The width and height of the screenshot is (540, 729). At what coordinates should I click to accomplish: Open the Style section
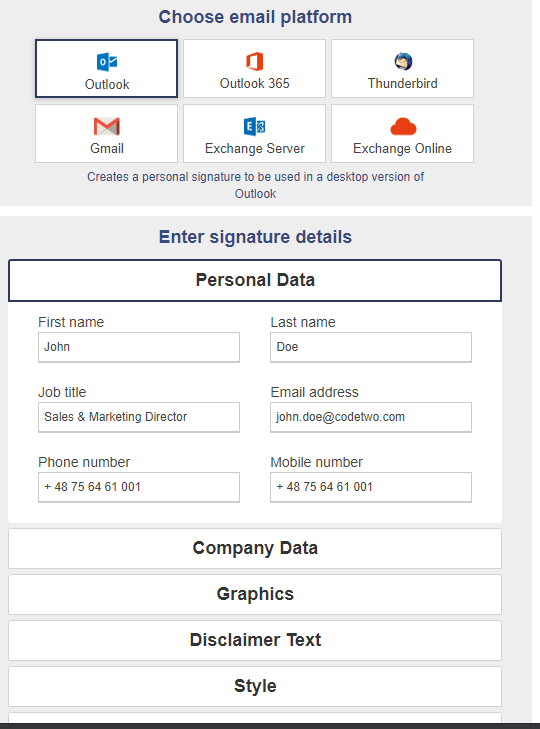pos(255,686)
